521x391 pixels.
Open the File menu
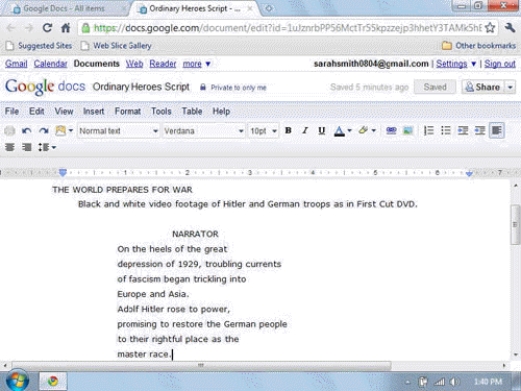click(12, 111)
